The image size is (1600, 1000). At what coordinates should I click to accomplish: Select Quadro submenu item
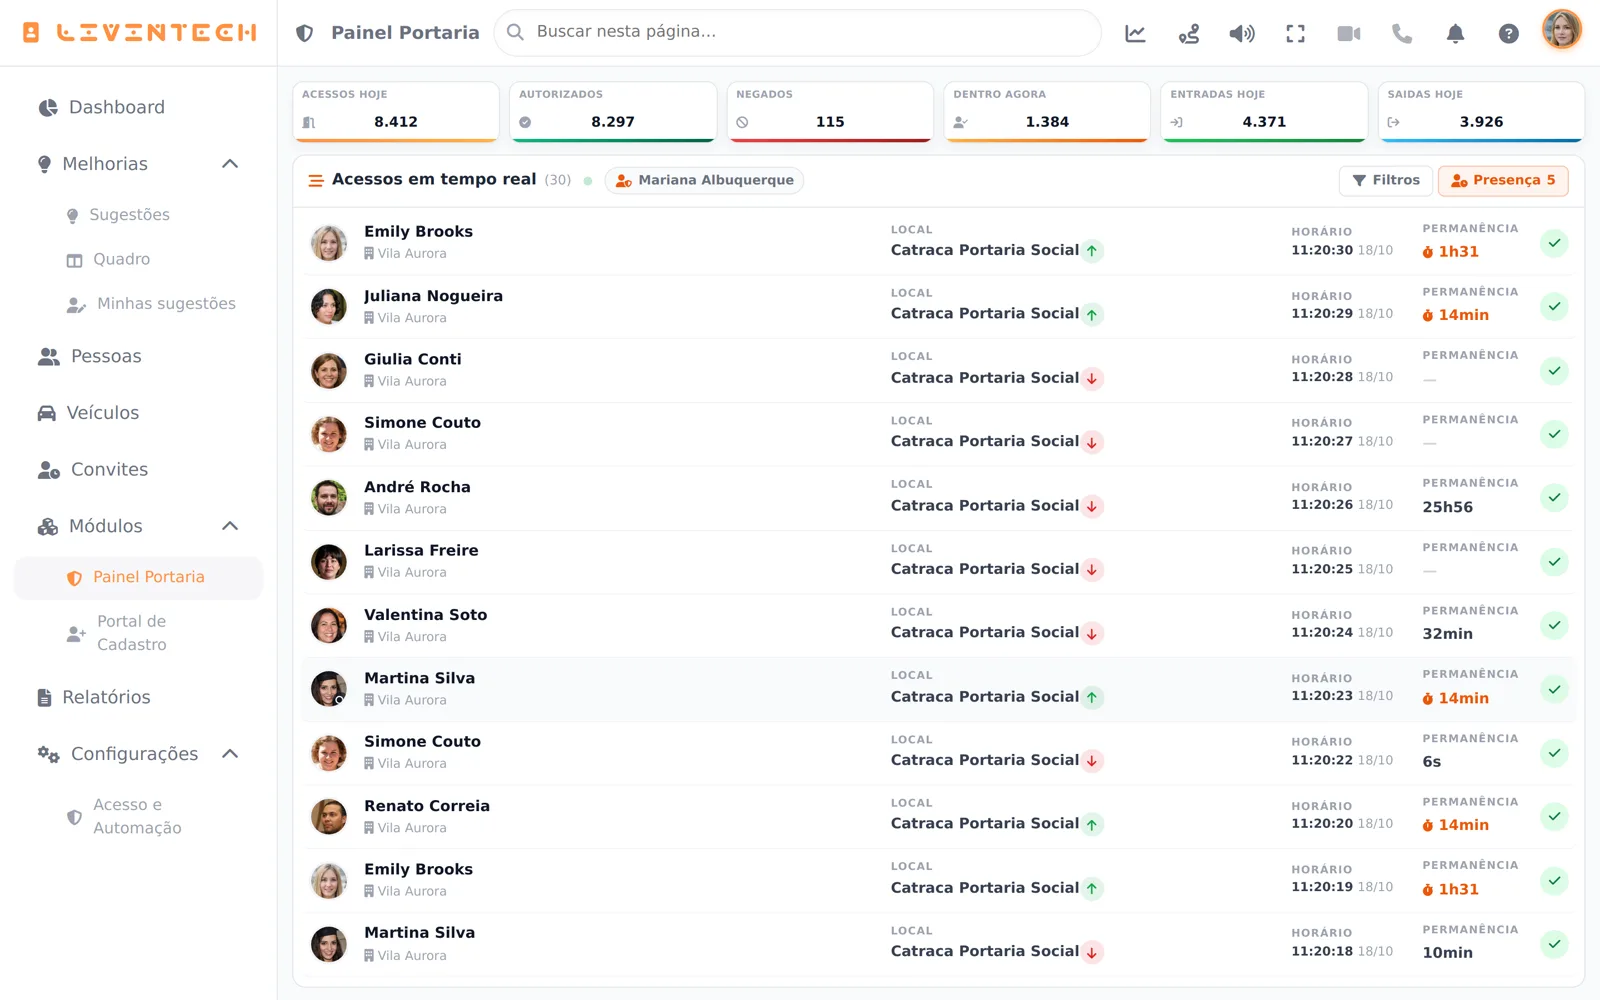point(139,259)
